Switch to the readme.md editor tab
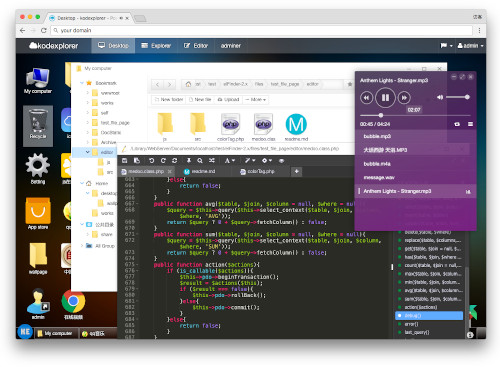The width and height of the screenshot is (500, 367). [x=200, y=171]
